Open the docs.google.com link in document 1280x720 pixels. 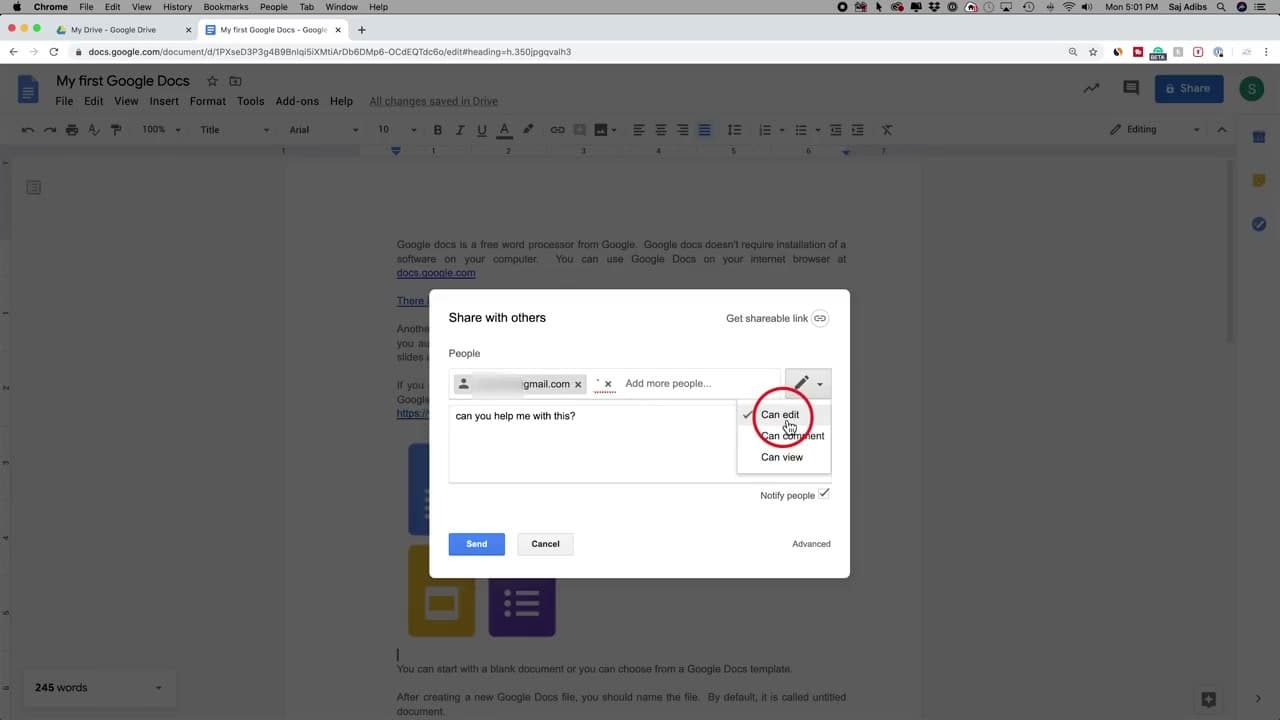(436, 272)
